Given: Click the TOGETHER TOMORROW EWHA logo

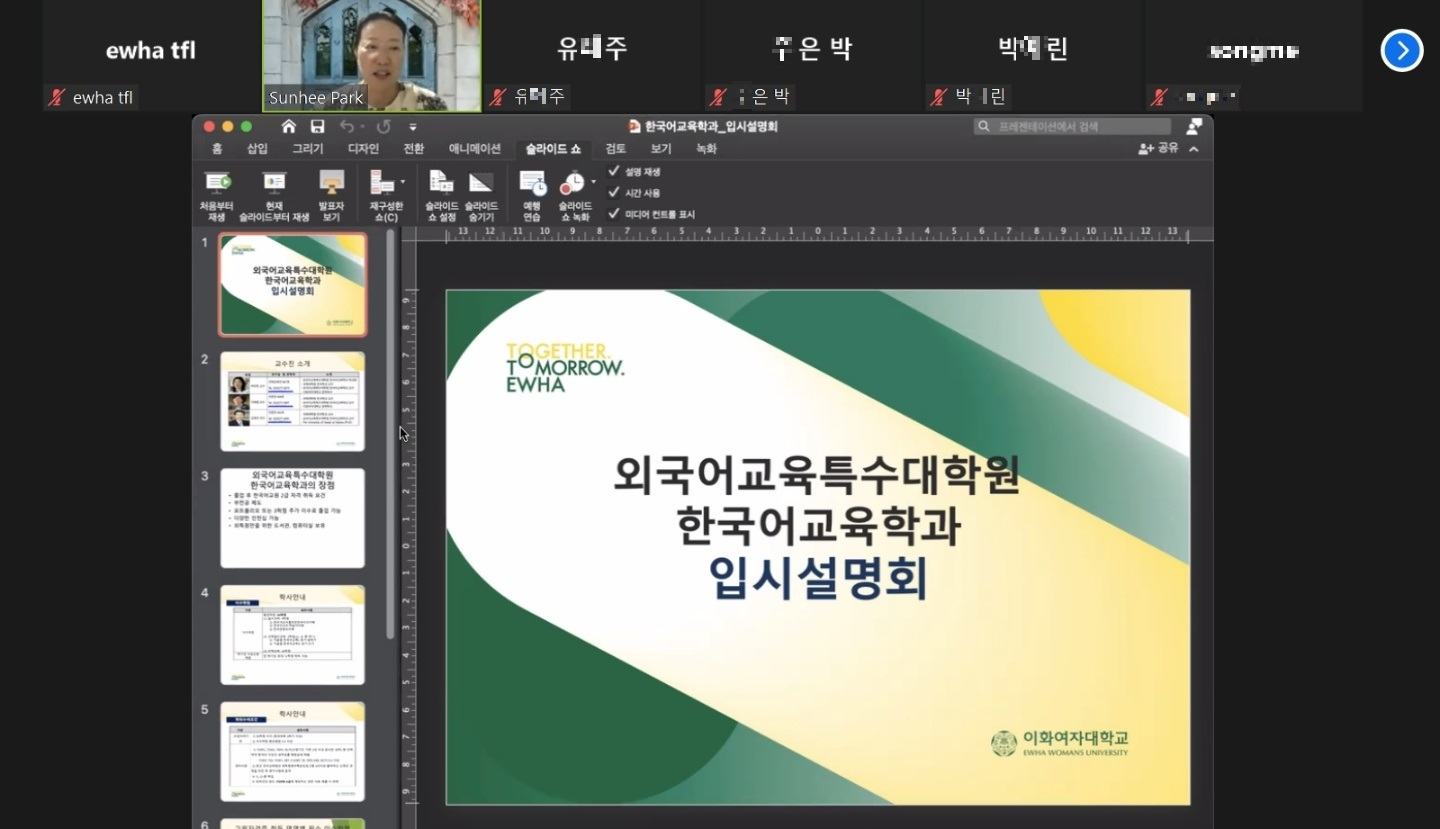Looking at the screenshot, I should pyautogui.click(x=564, y=367).
